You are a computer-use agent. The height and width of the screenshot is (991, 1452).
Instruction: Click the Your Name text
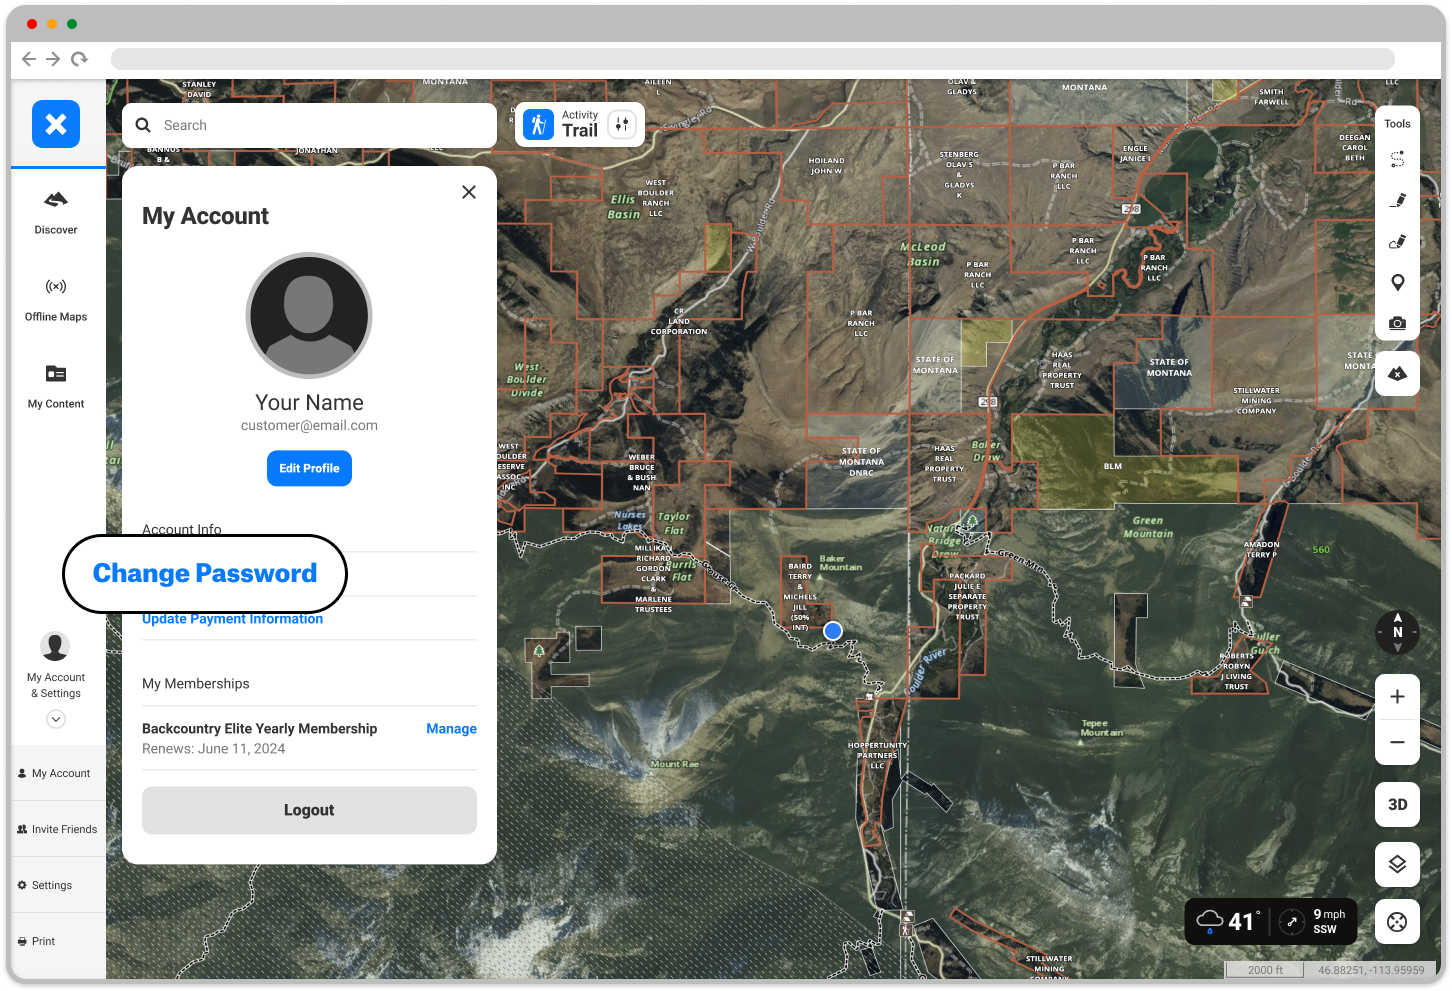click(x=309, y=402)
